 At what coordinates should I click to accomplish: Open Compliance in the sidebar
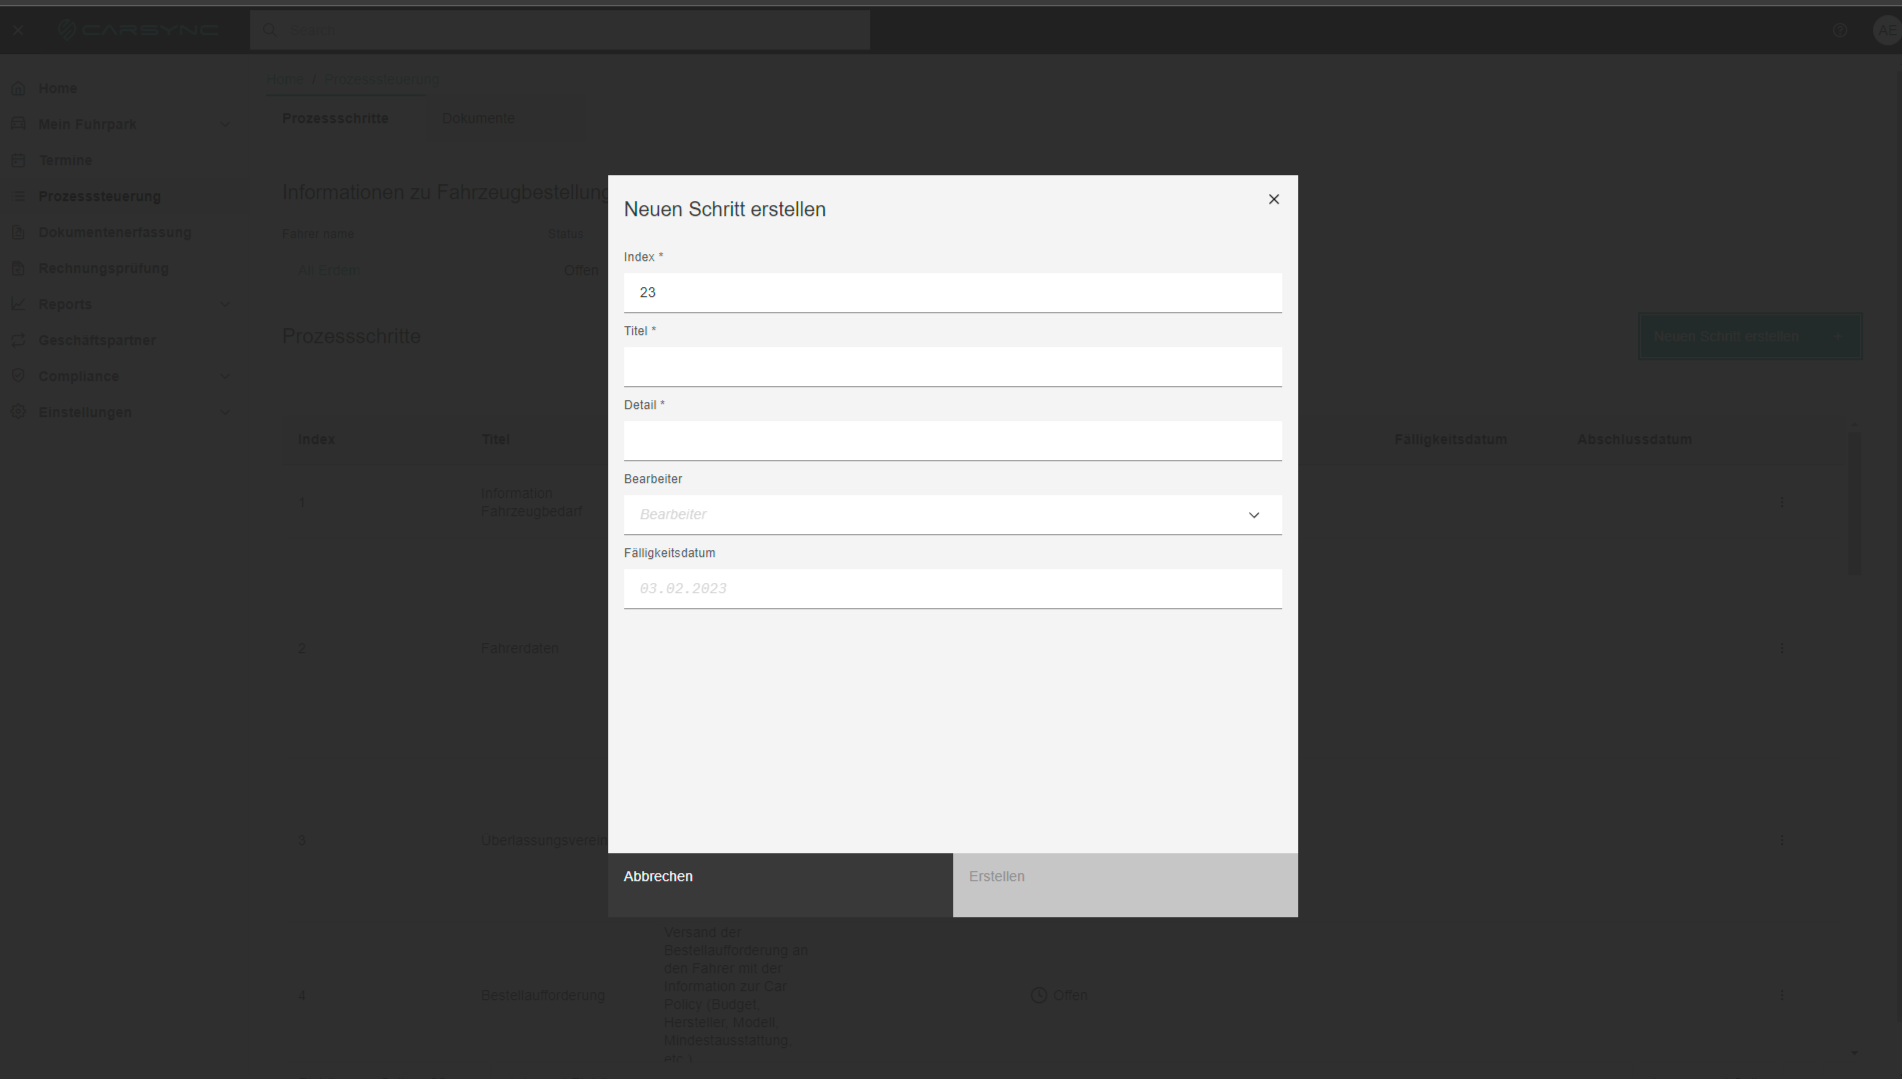pos(78,376)
